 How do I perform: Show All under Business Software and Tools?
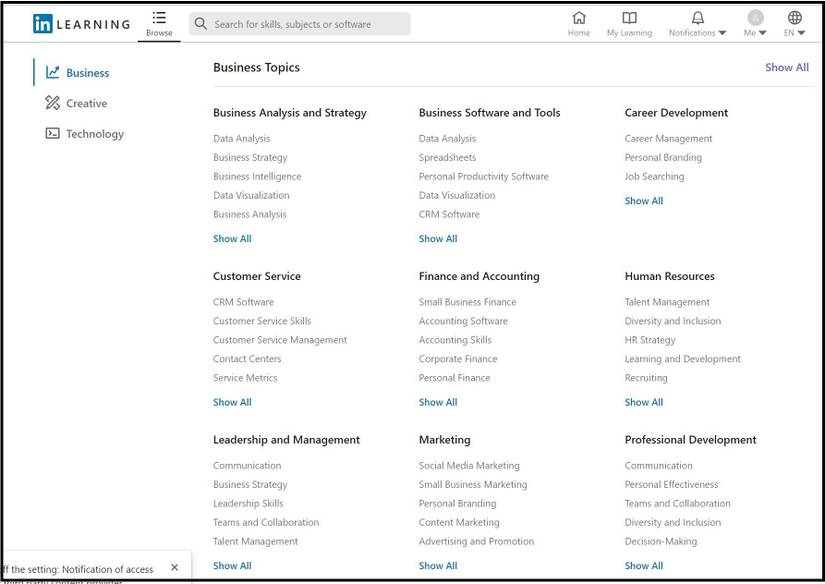coord(438,238)
